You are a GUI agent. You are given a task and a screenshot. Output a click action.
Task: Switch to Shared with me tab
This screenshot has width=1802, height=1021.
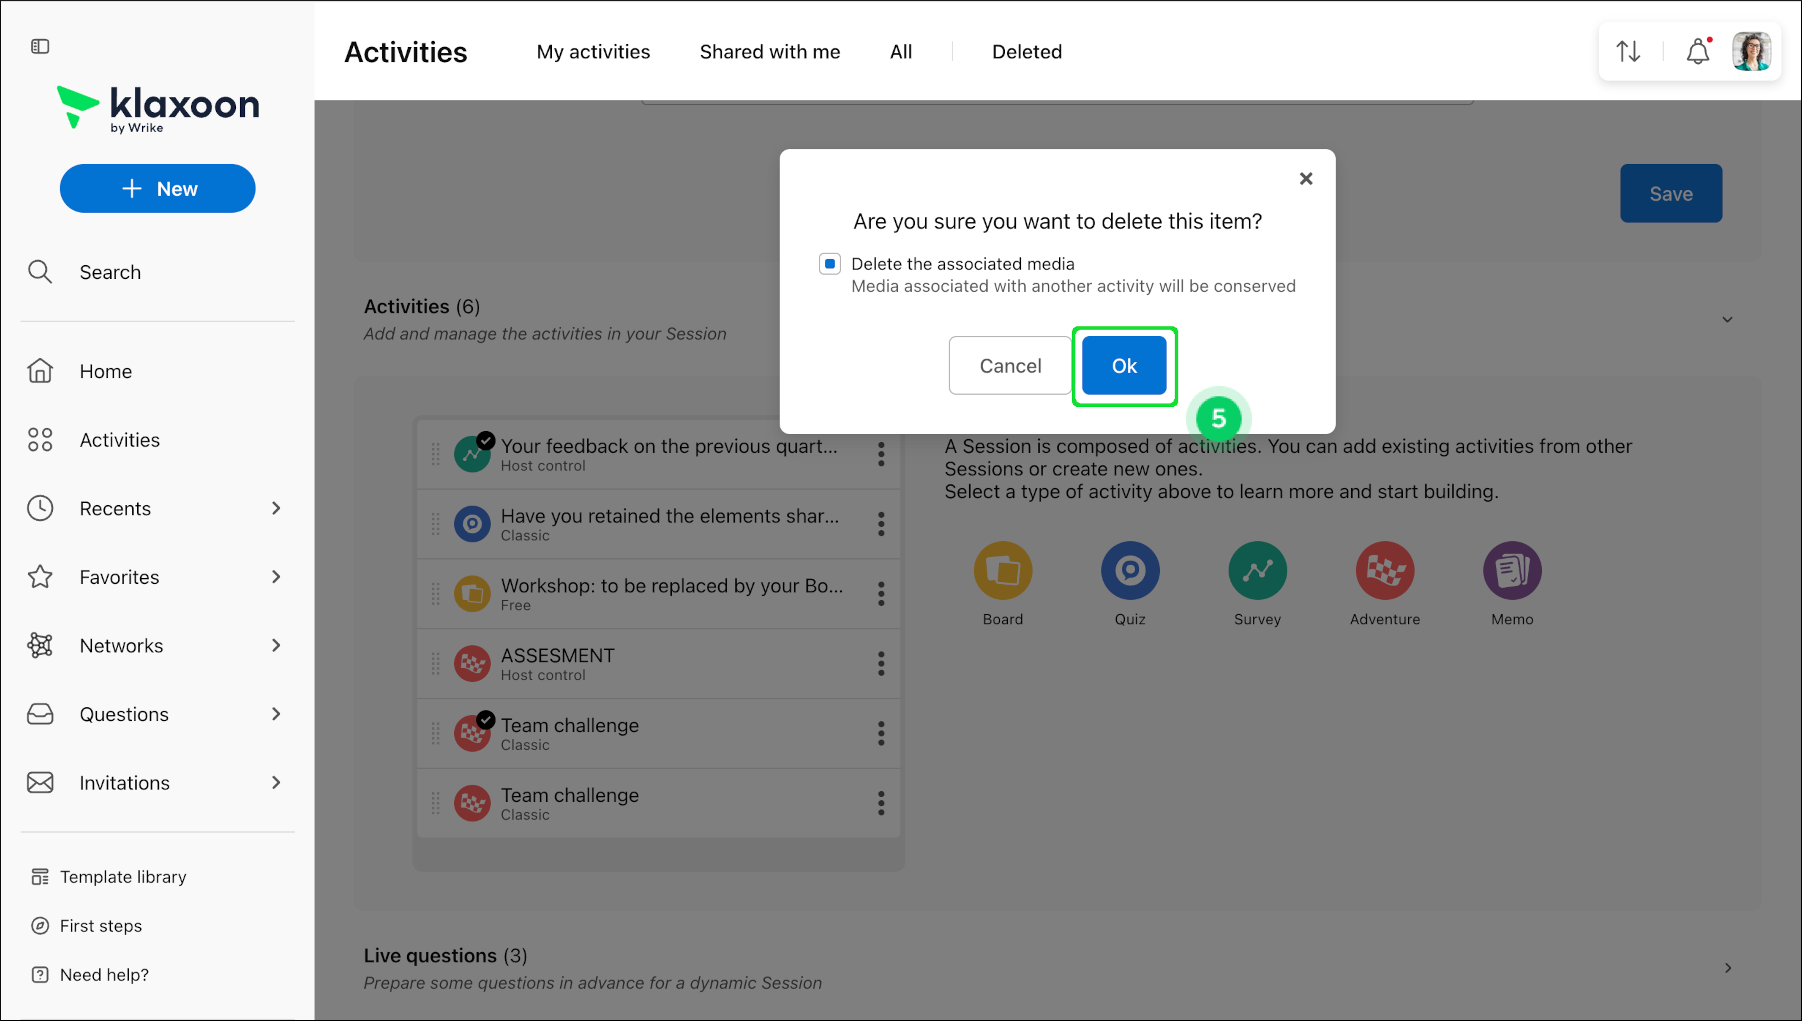(x=770, y=52)
